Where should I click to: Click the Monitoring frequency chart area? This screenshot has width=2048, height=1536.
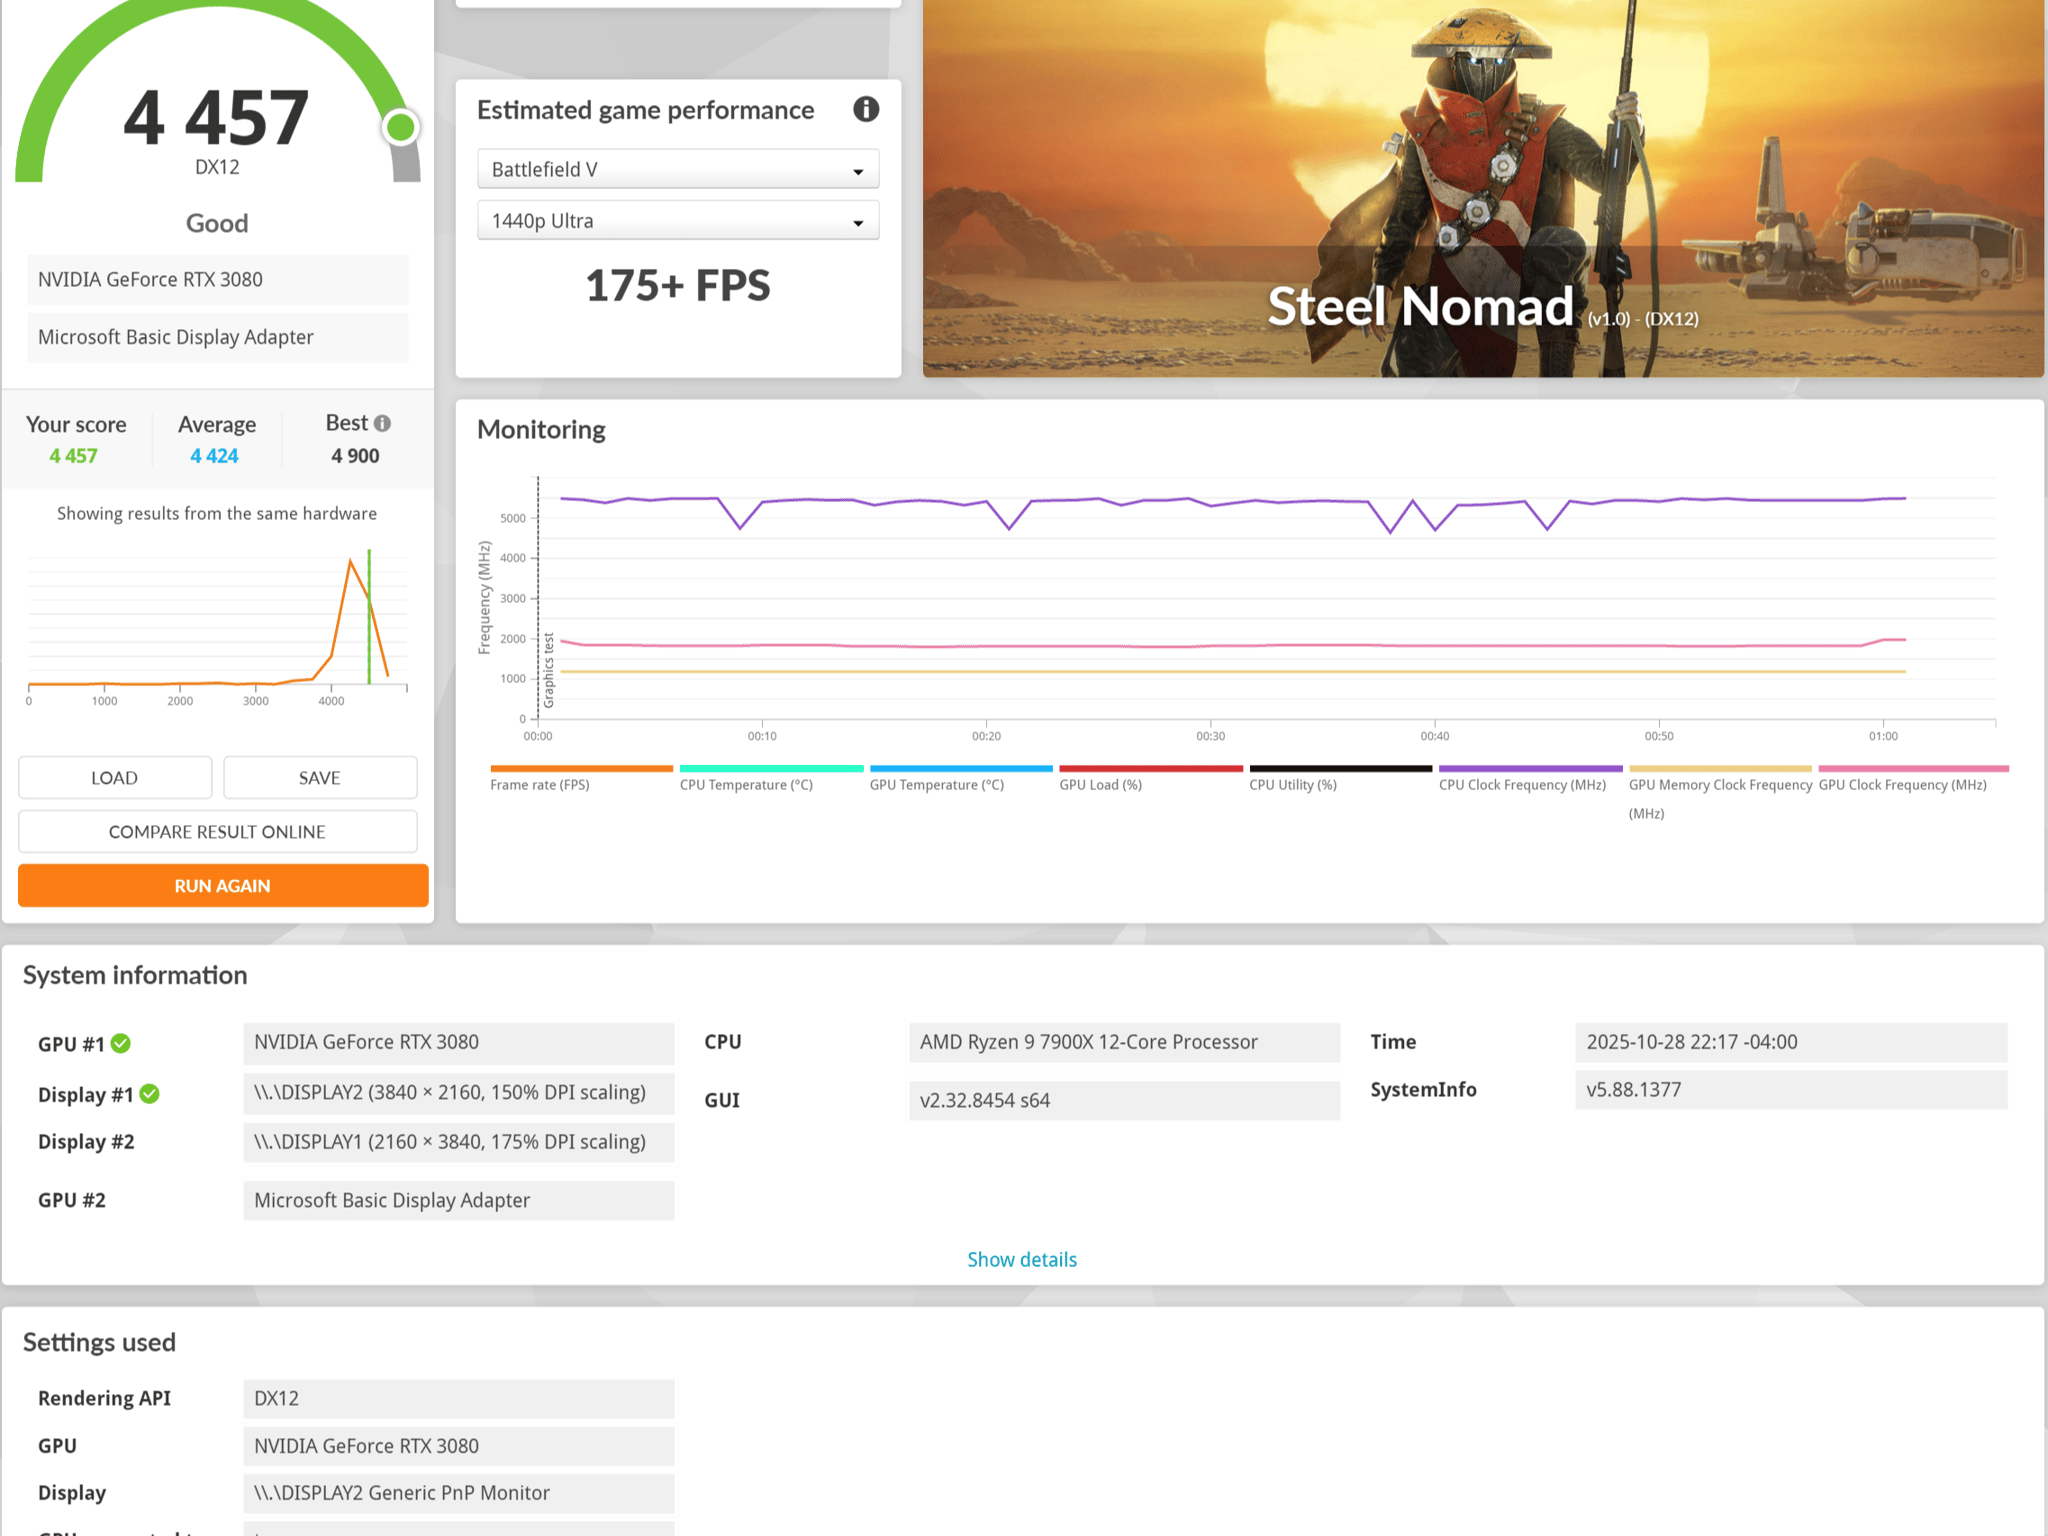[x=1266, y=598]
